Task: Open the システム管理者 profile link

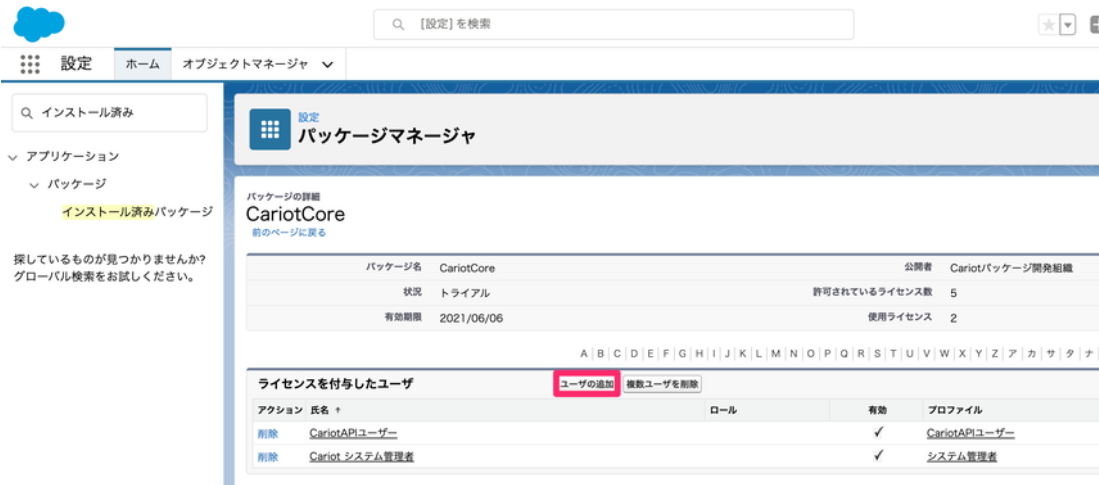Action: [x=961, y=457]
